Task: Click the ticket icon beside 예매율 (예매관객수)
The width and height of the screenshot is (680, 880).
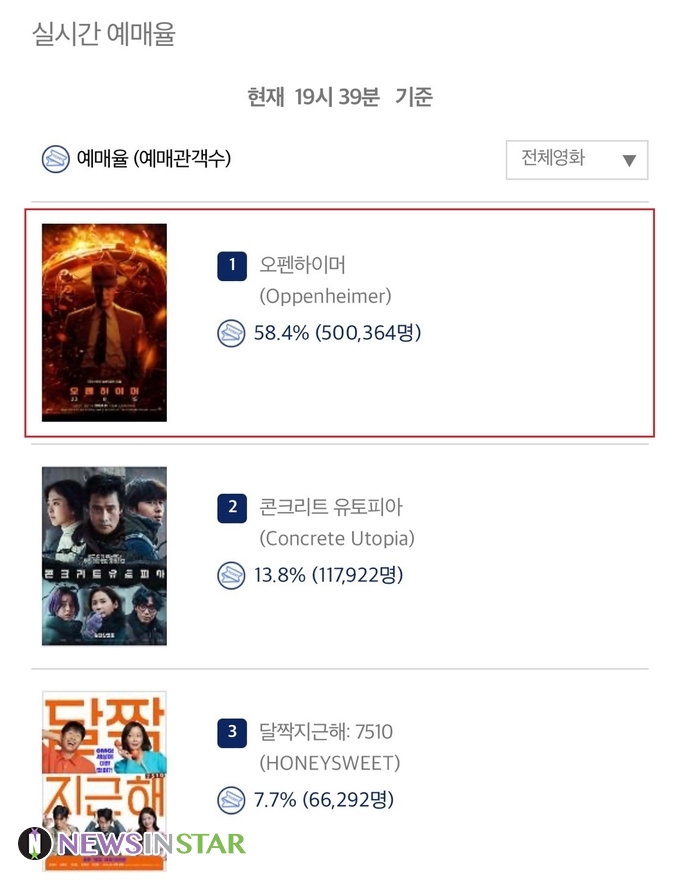Action: click(x=56, y=159)
